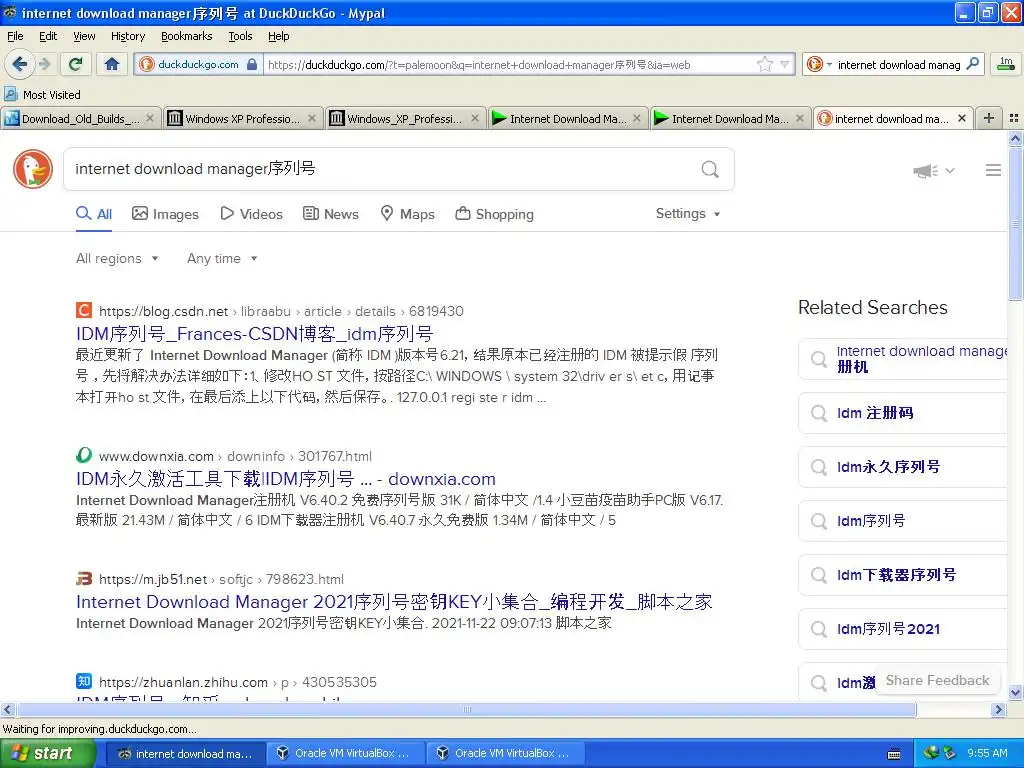Click the jb51.net site favicon

pyautogui.click(x=84, y=579)
